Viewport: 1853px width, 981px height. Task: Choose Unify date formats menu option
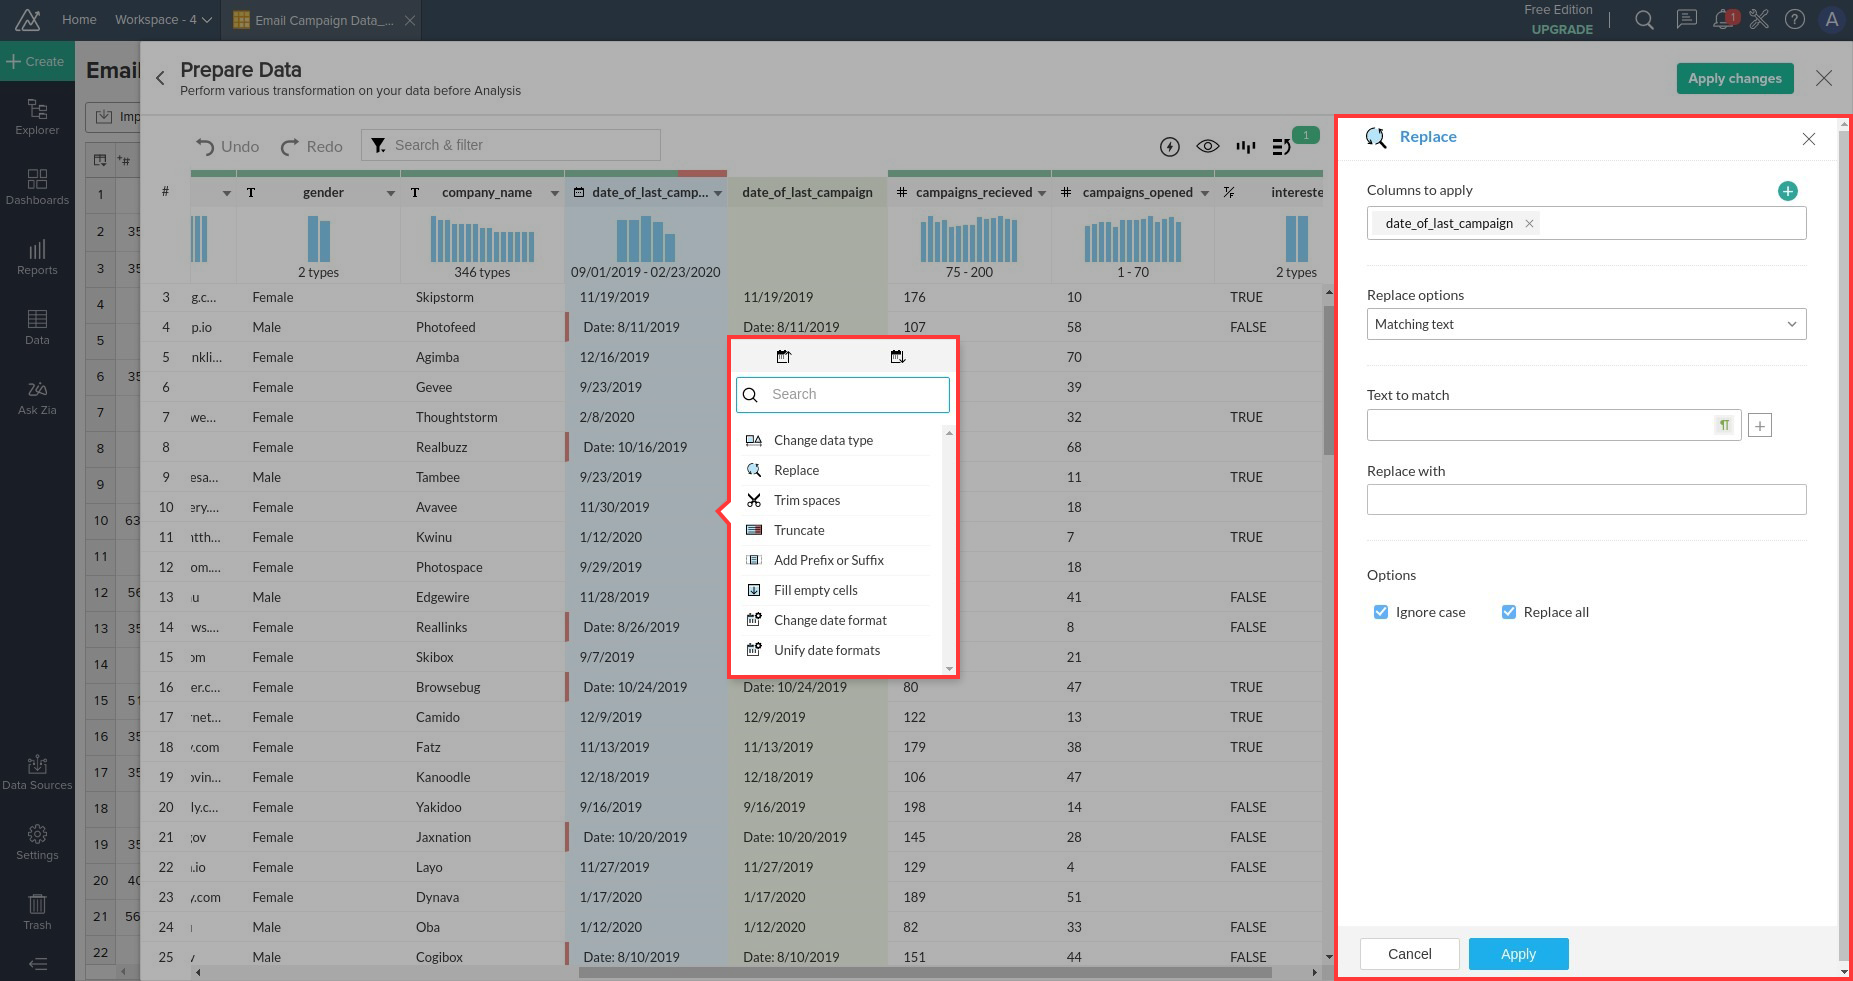pos(826,650)
